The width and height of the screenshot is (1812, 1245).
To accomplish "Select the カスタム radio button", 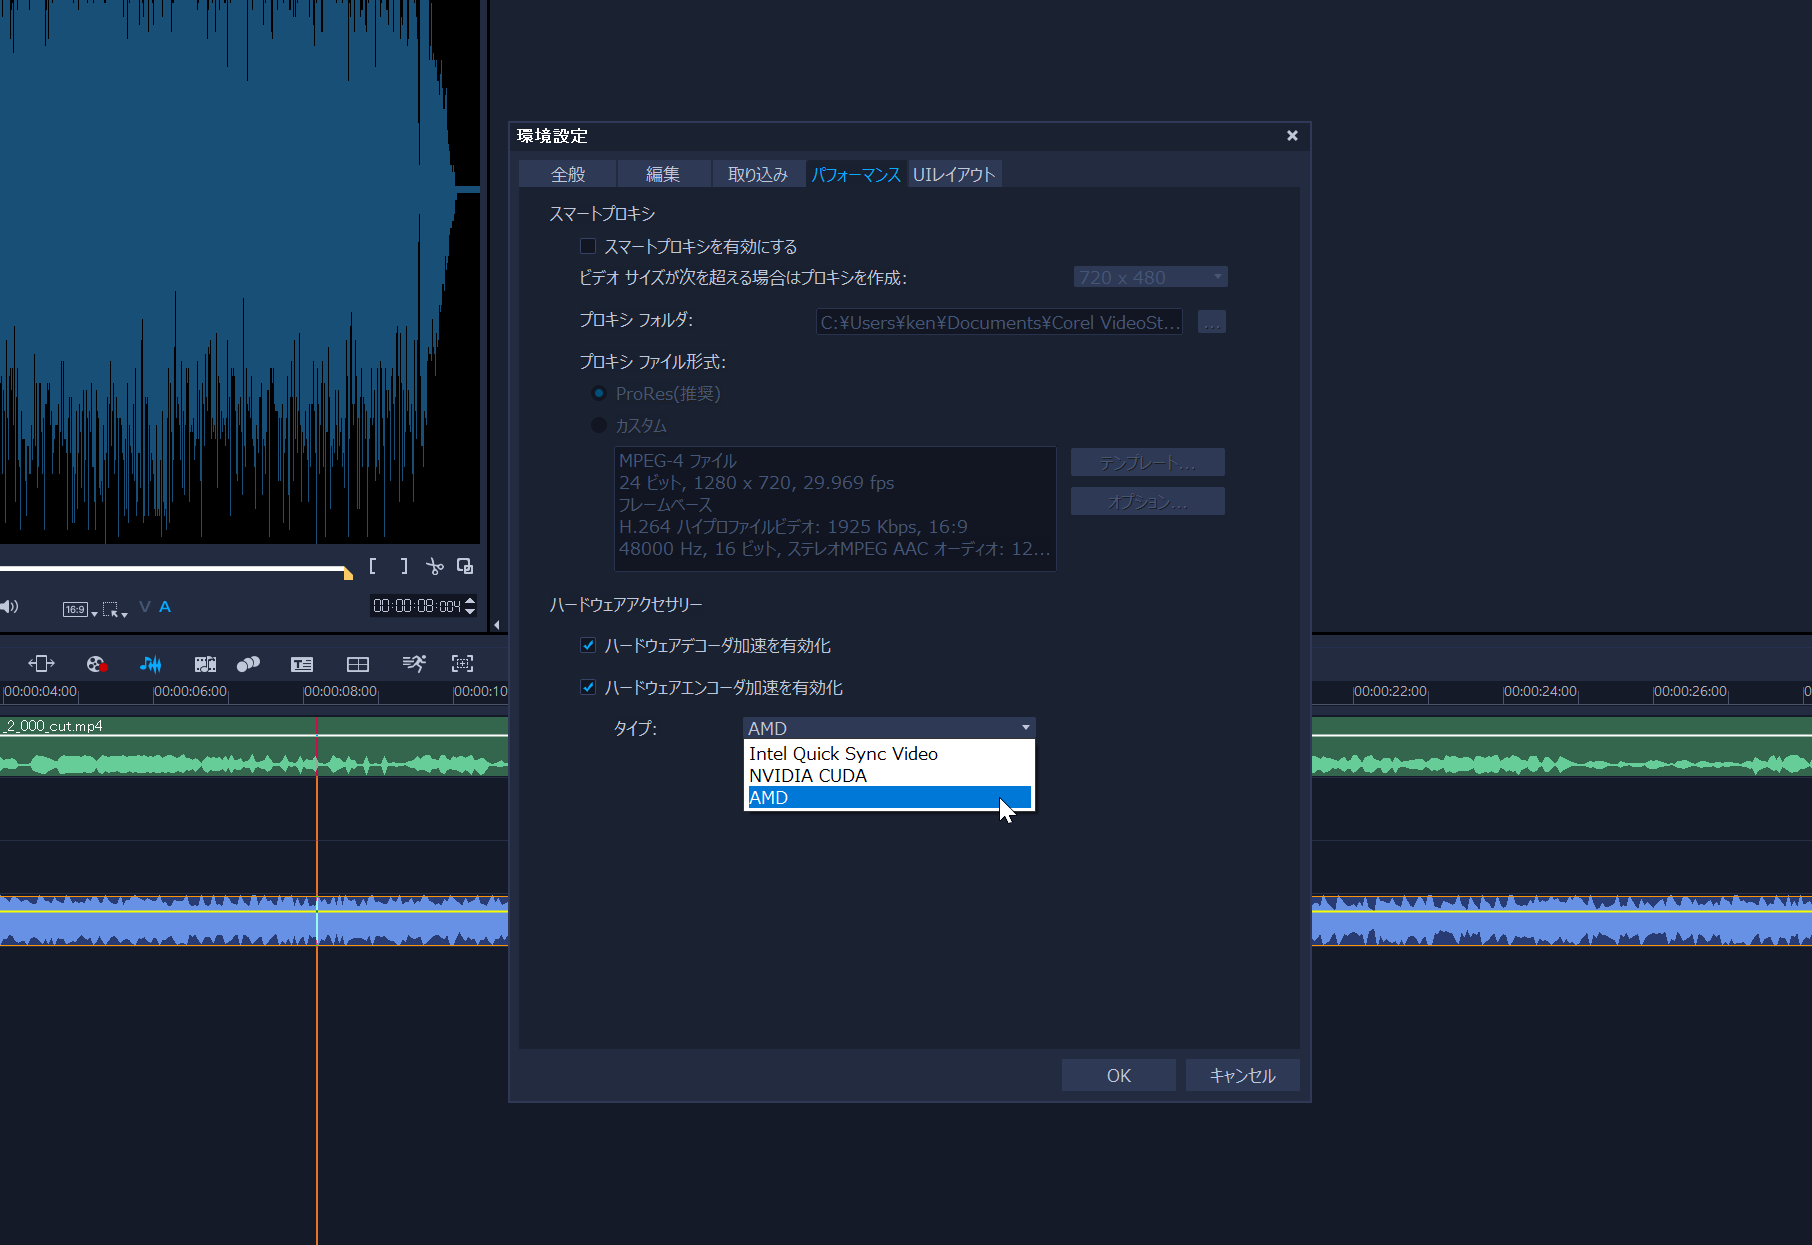I will [x=599, y=425].
